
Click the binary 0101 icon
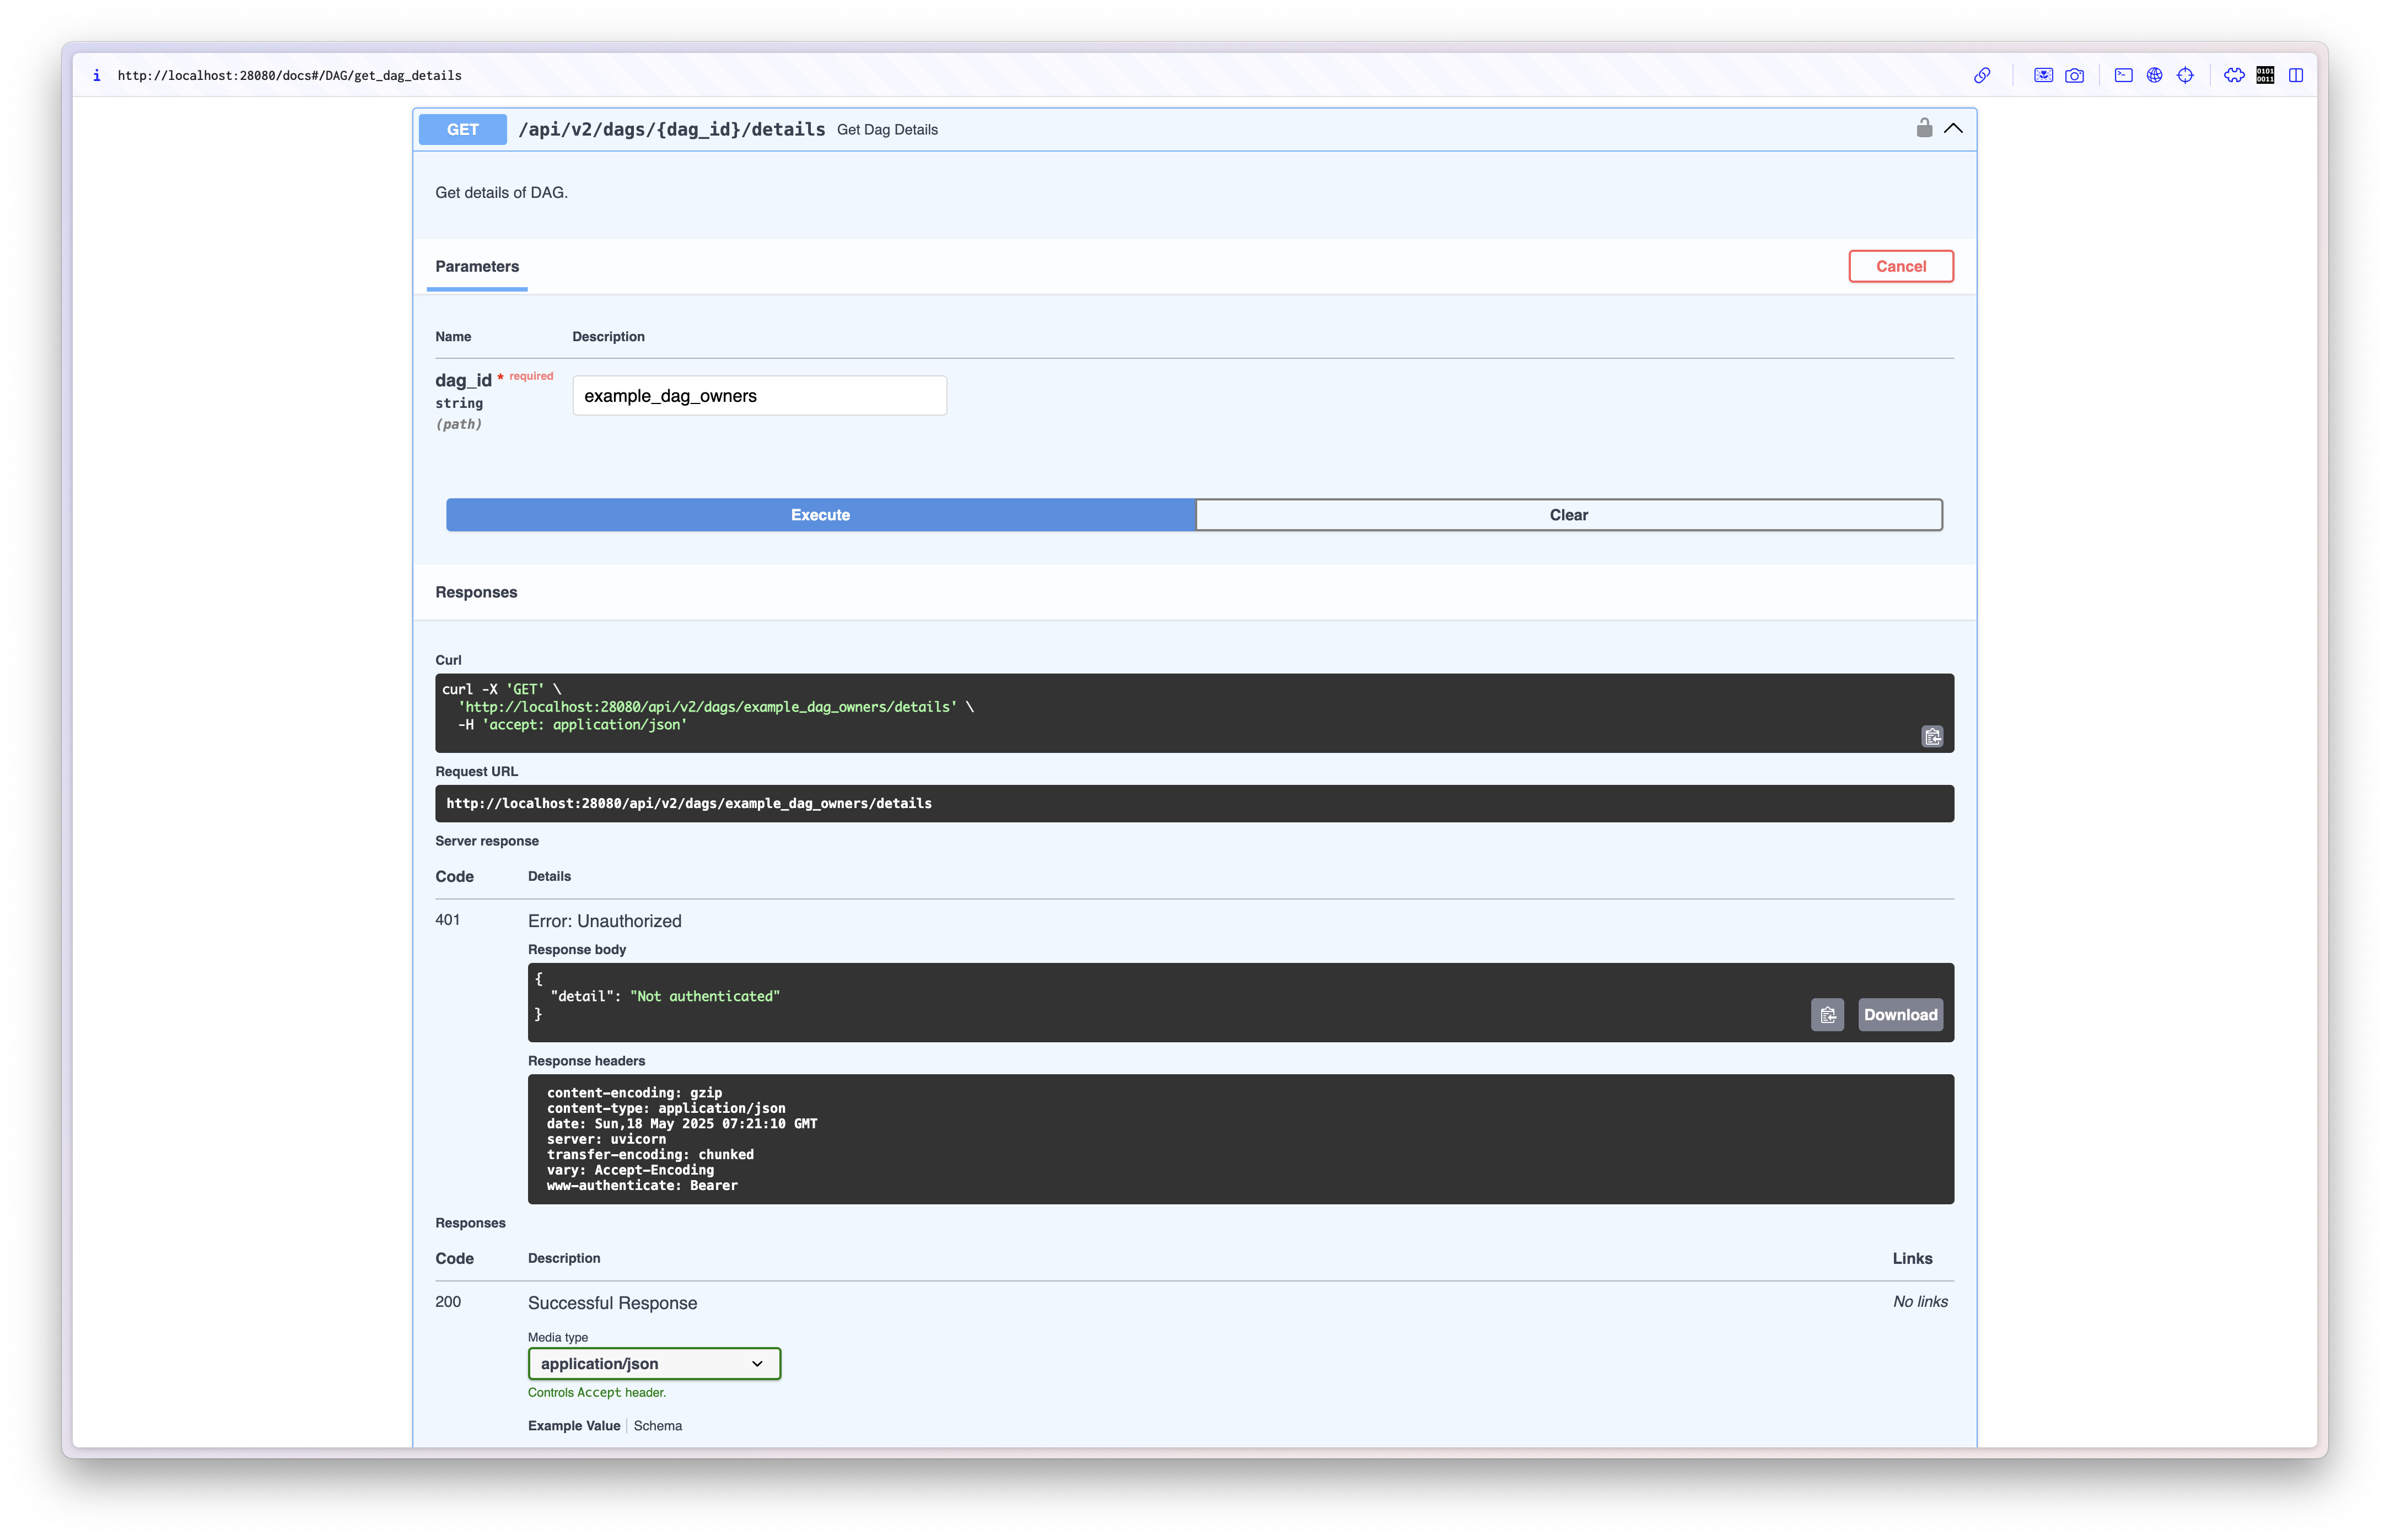[x=2265, y=75]
